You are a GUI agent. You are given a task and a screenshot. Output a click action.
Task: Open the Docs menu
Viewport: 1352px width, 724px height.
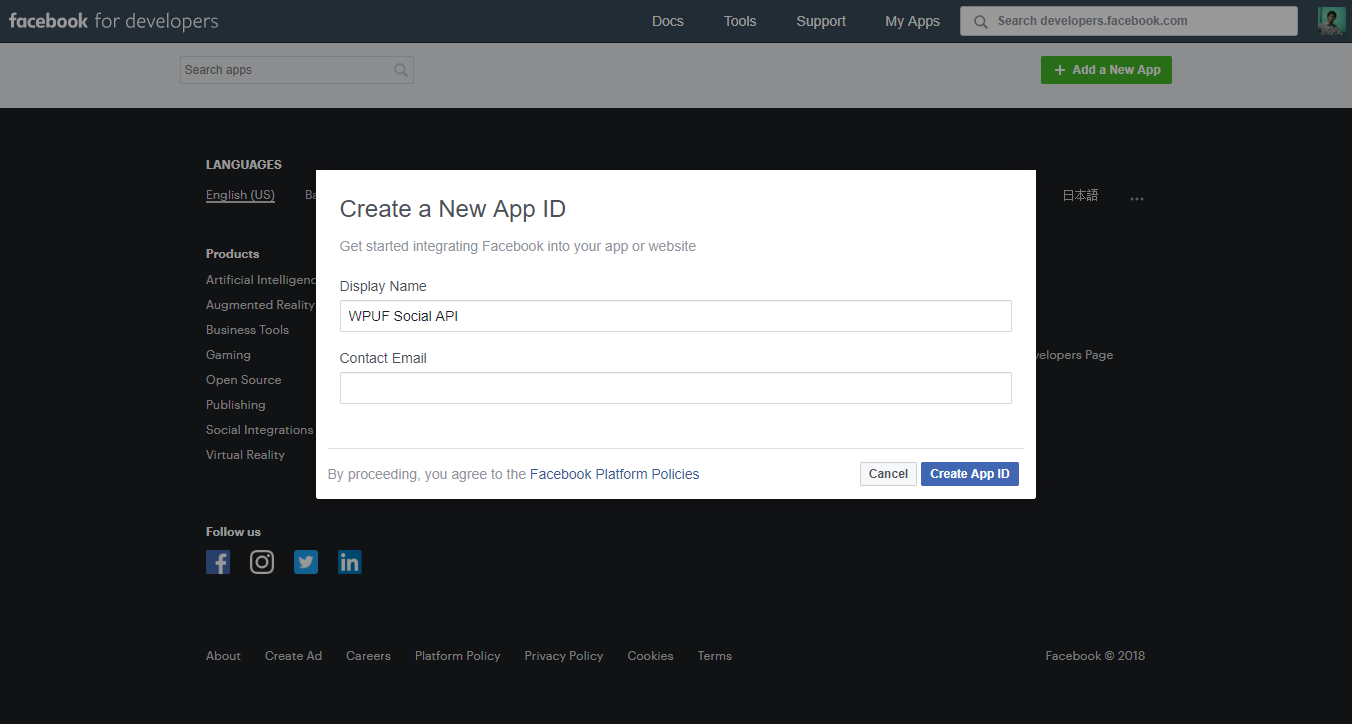668,21
